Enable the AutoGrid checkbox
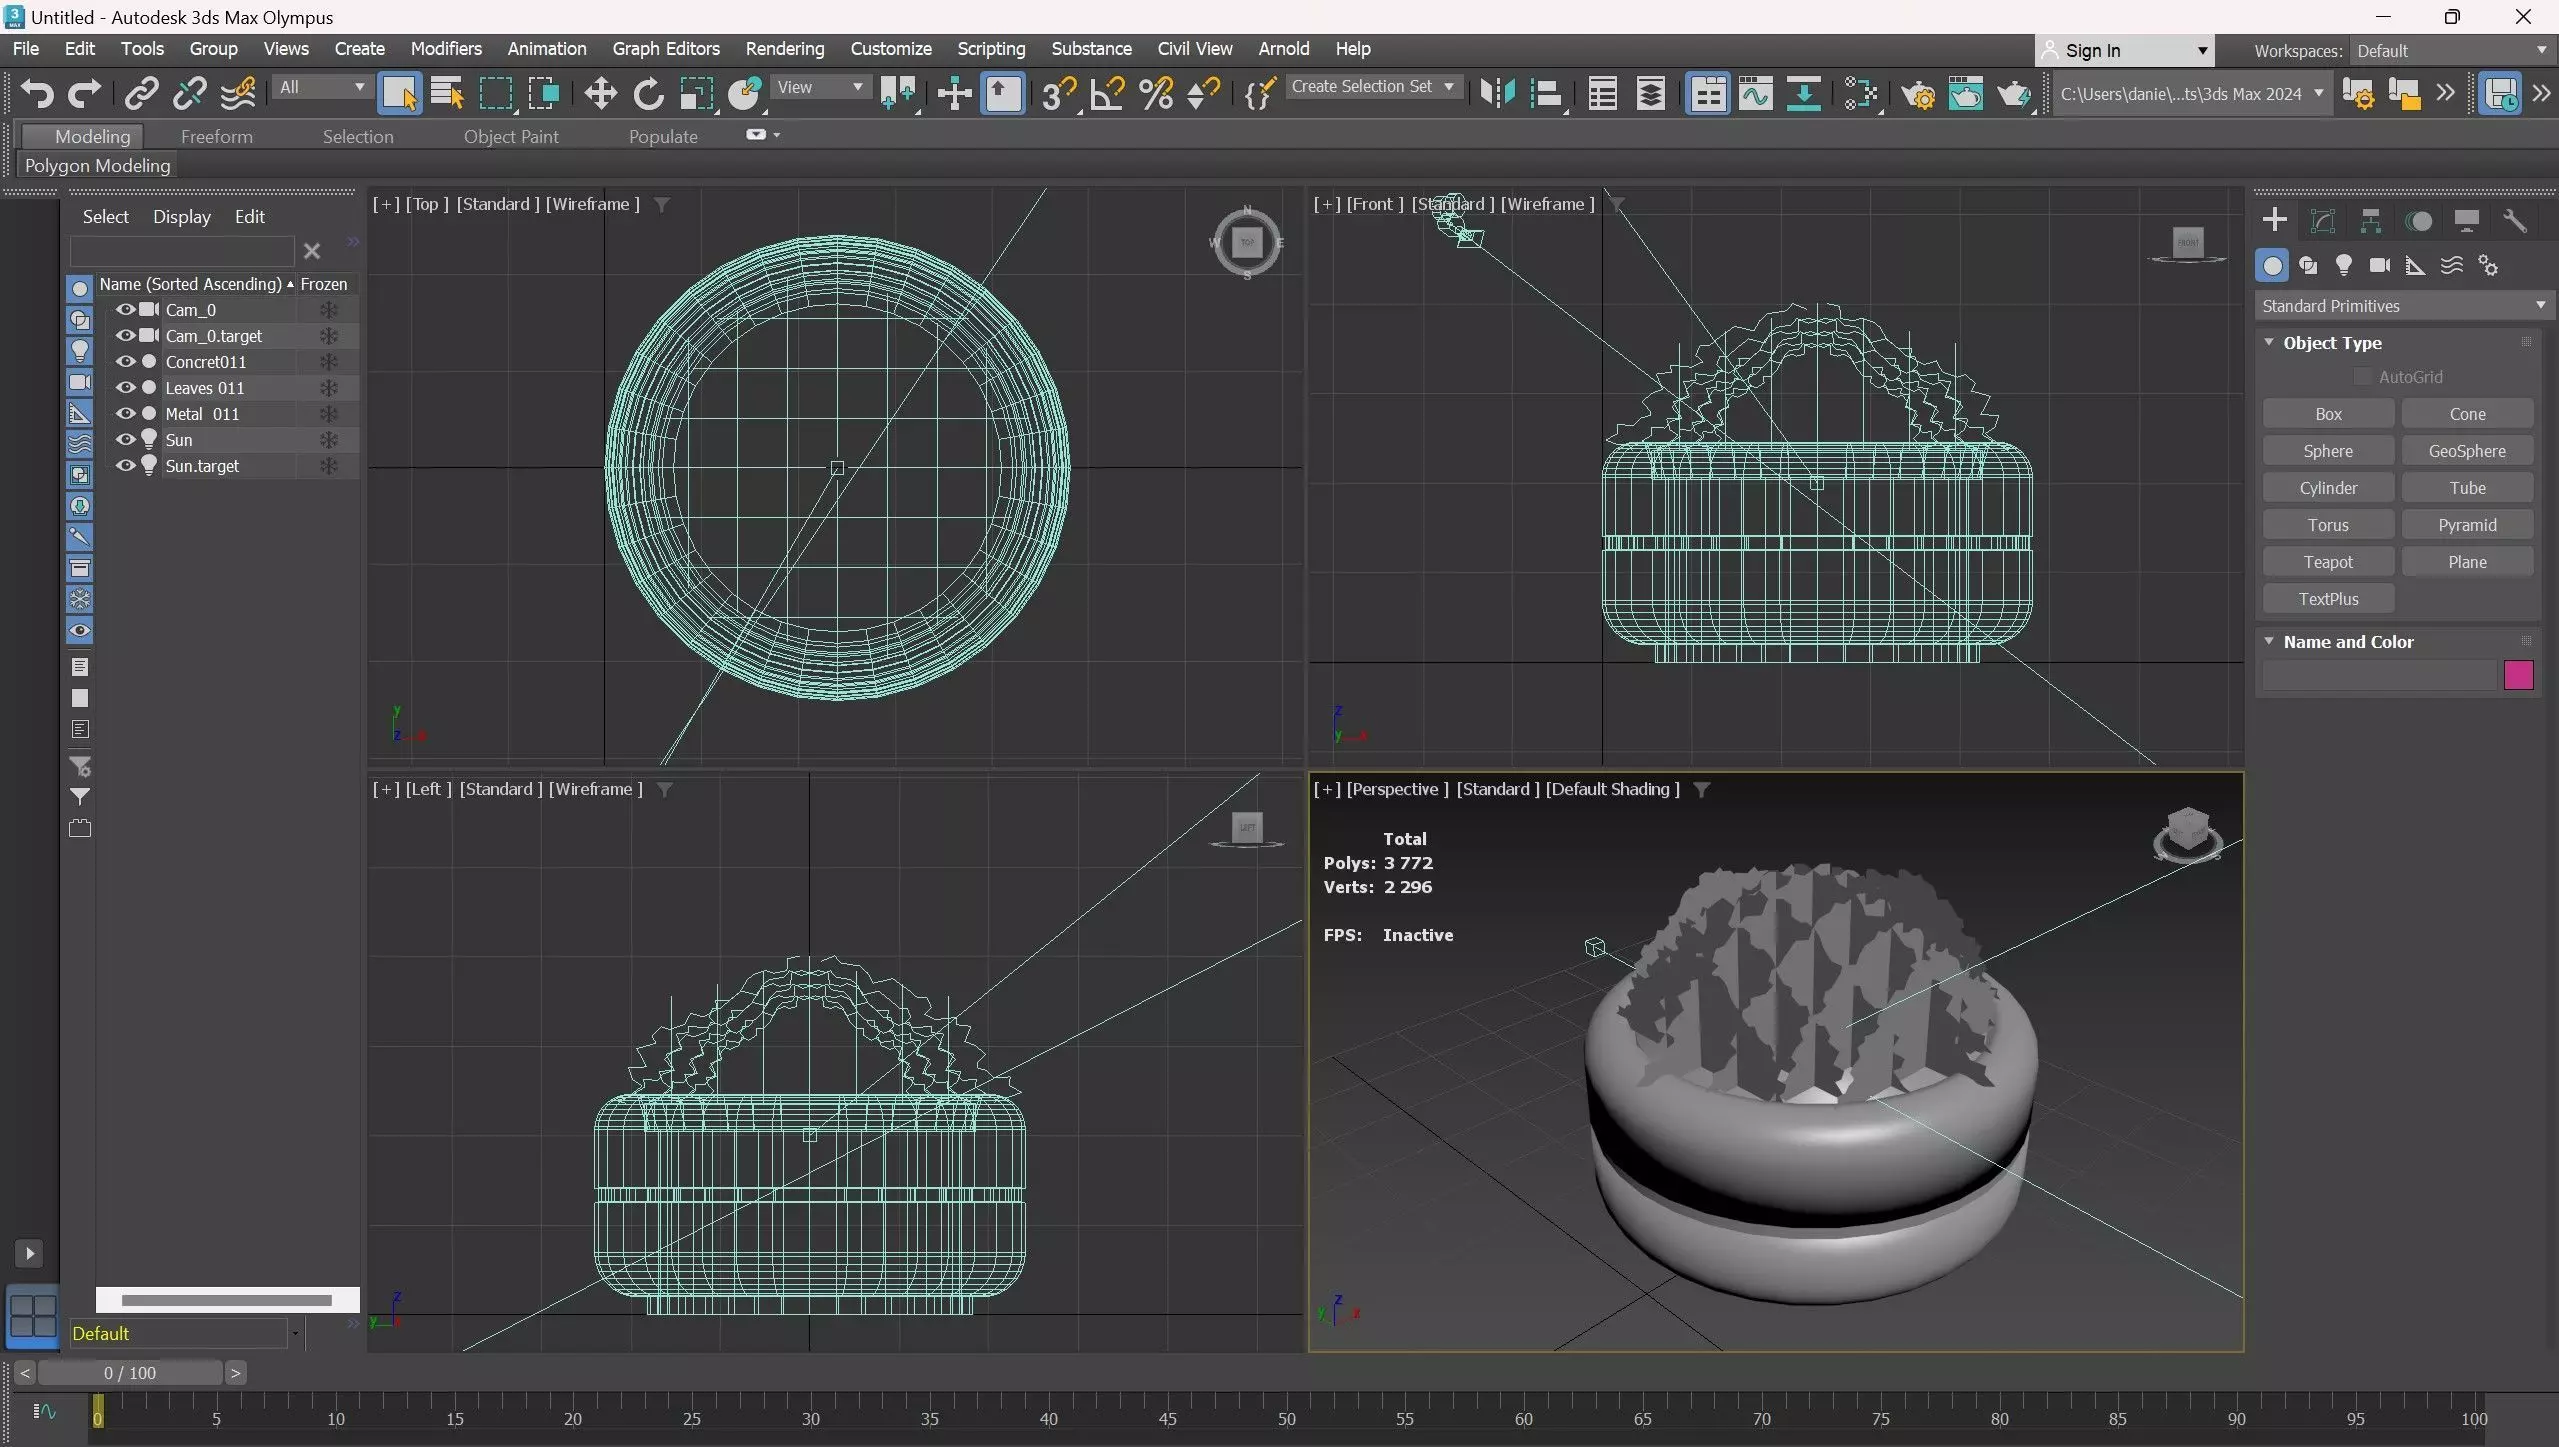The height and width of the screenshot is (1447, 2559). click(x=2362, y=377)
